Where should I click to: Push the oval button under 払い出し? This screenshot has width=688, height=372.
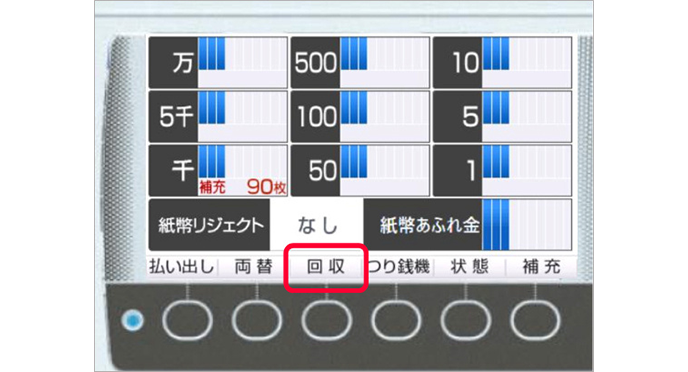pyautogui.click(x=187, y=321)
